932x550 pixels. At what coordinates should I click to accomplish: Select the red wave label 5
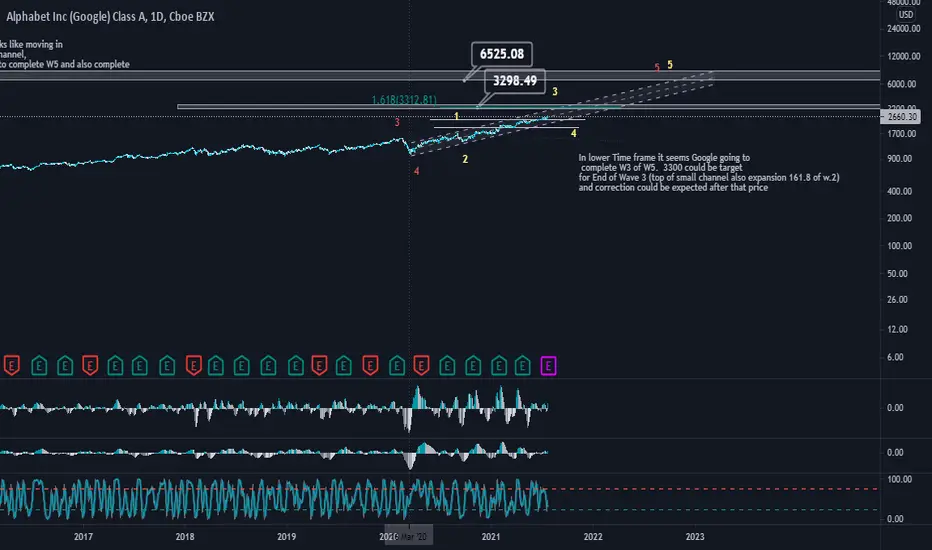click(x=657, y=68)
